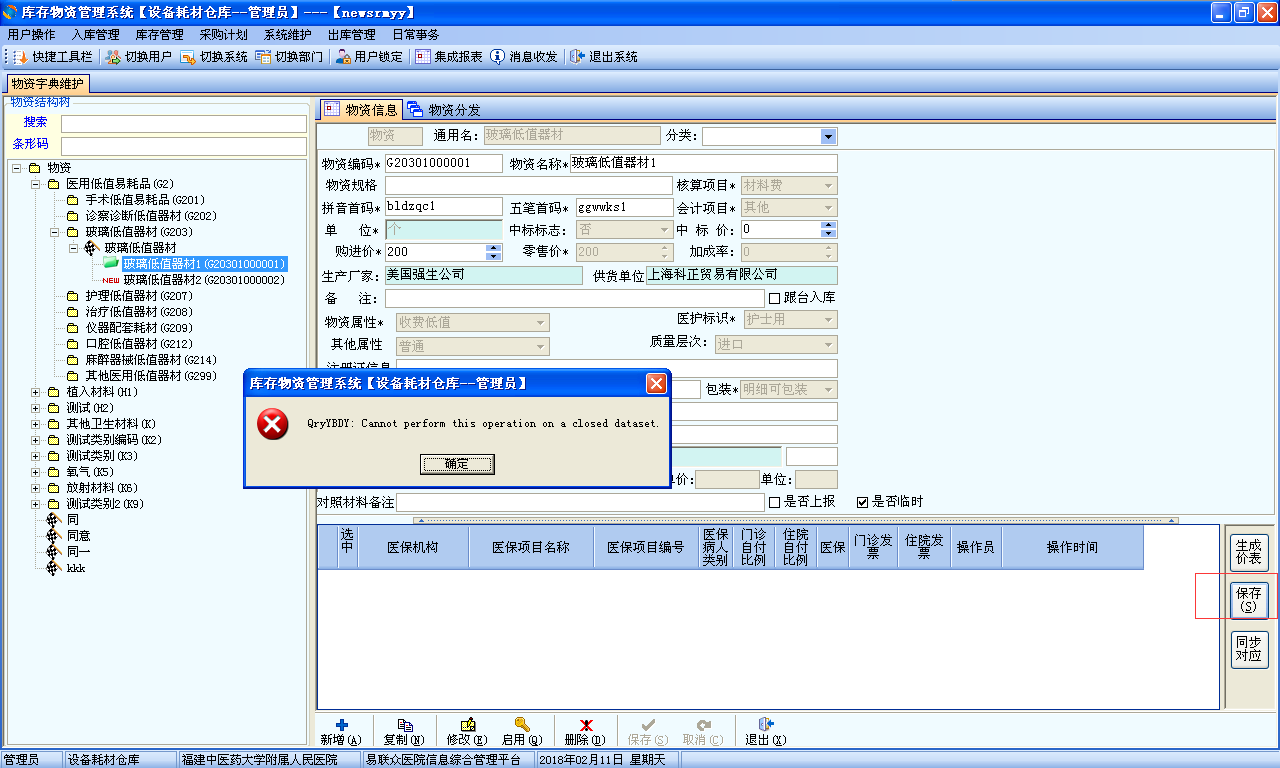Open the 会计项目 dropdown
The height and width of the screenshot is (768, 1280).
click(828, 207)
